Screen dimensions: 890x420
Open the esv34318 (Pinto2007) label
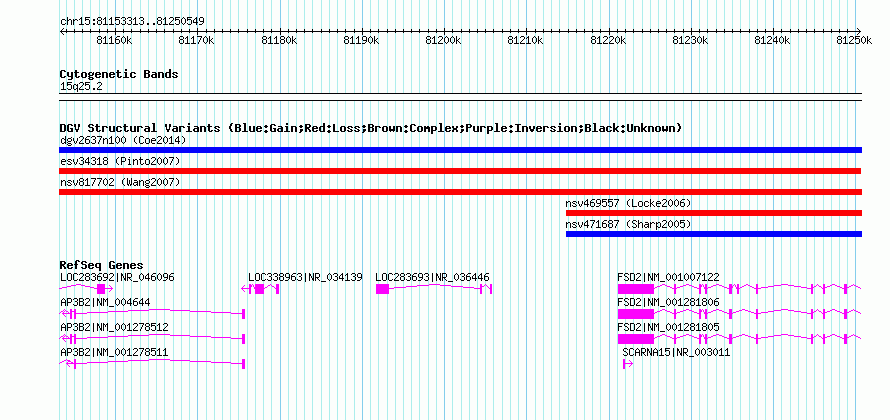[x=120, y=161]
